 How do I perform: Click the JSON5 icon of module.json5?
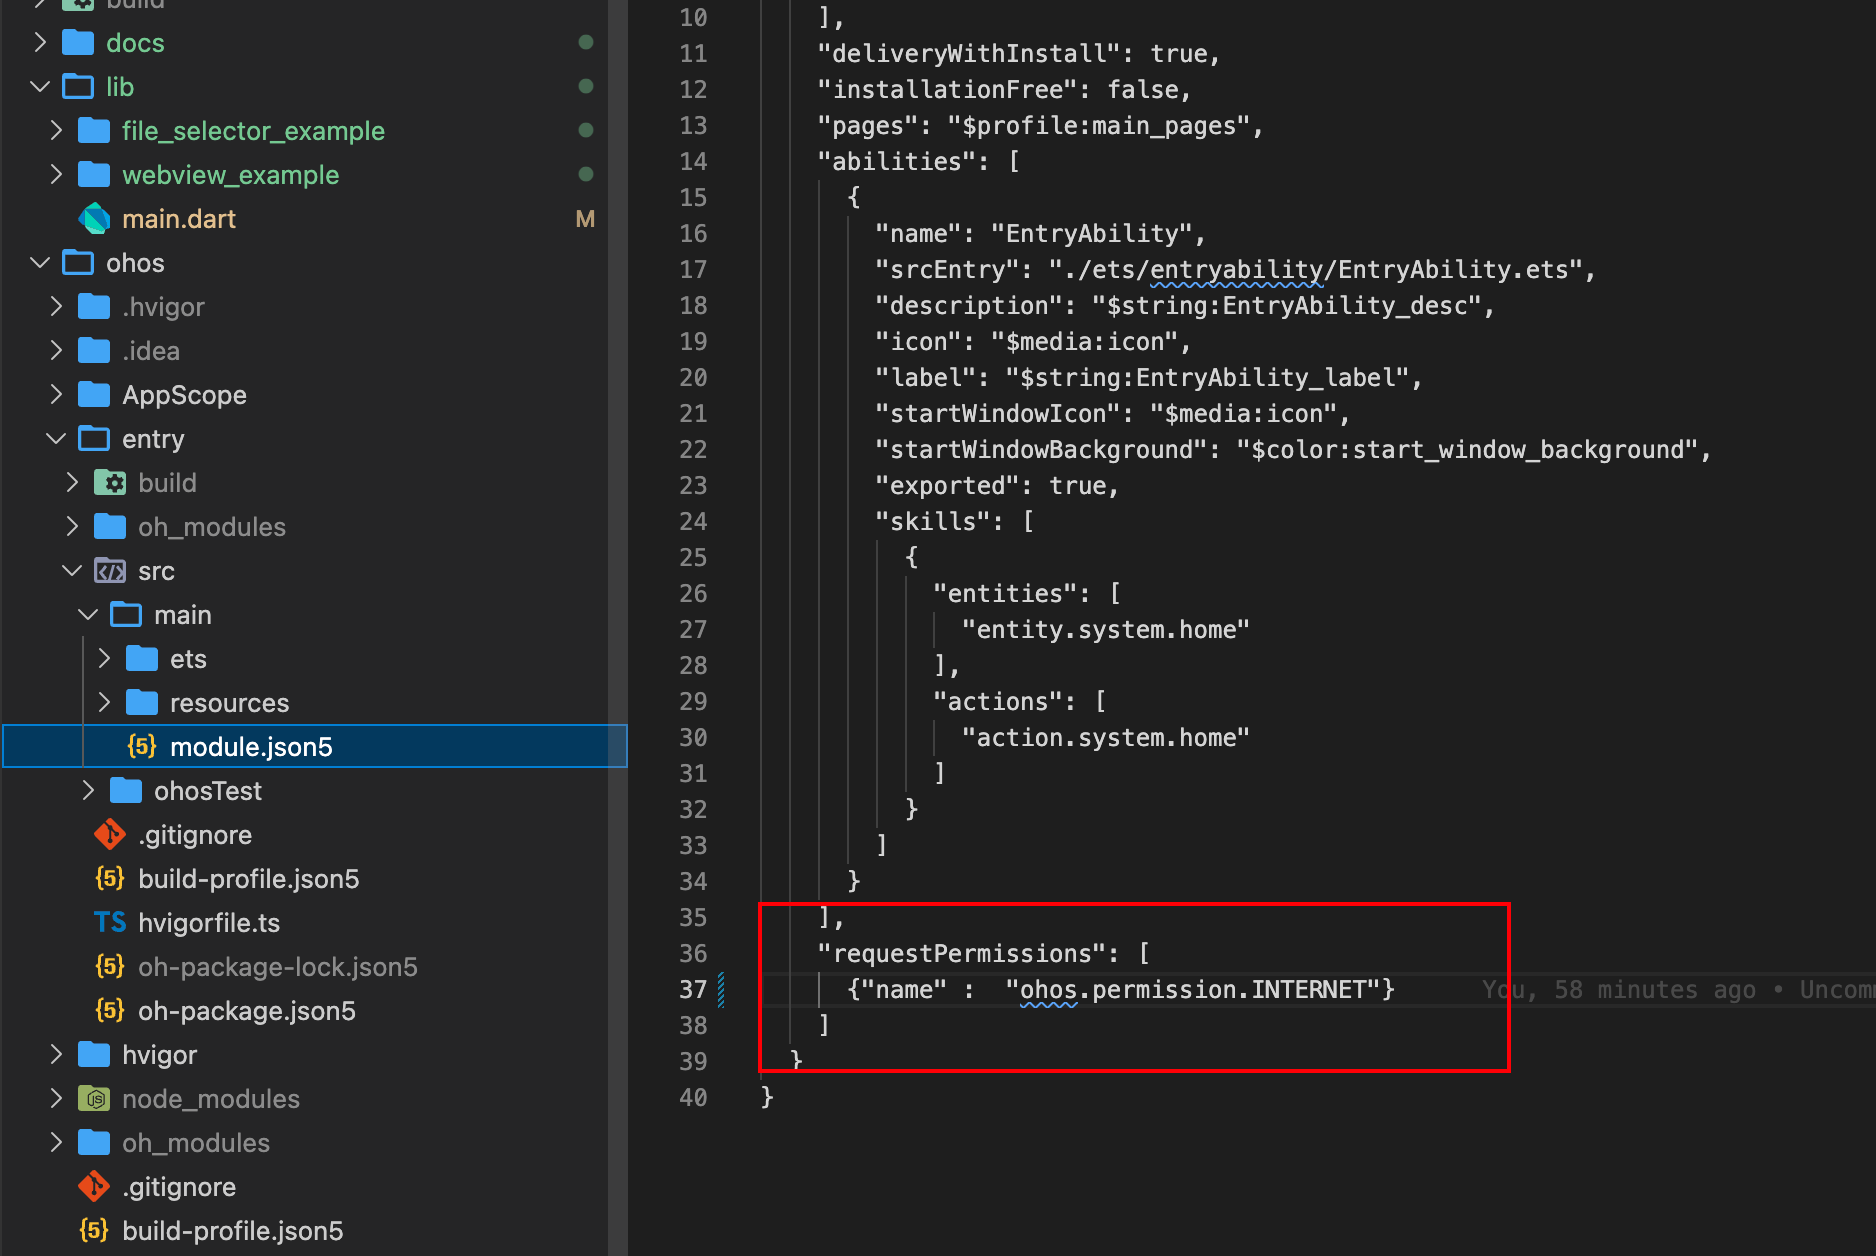pos(142,746)
